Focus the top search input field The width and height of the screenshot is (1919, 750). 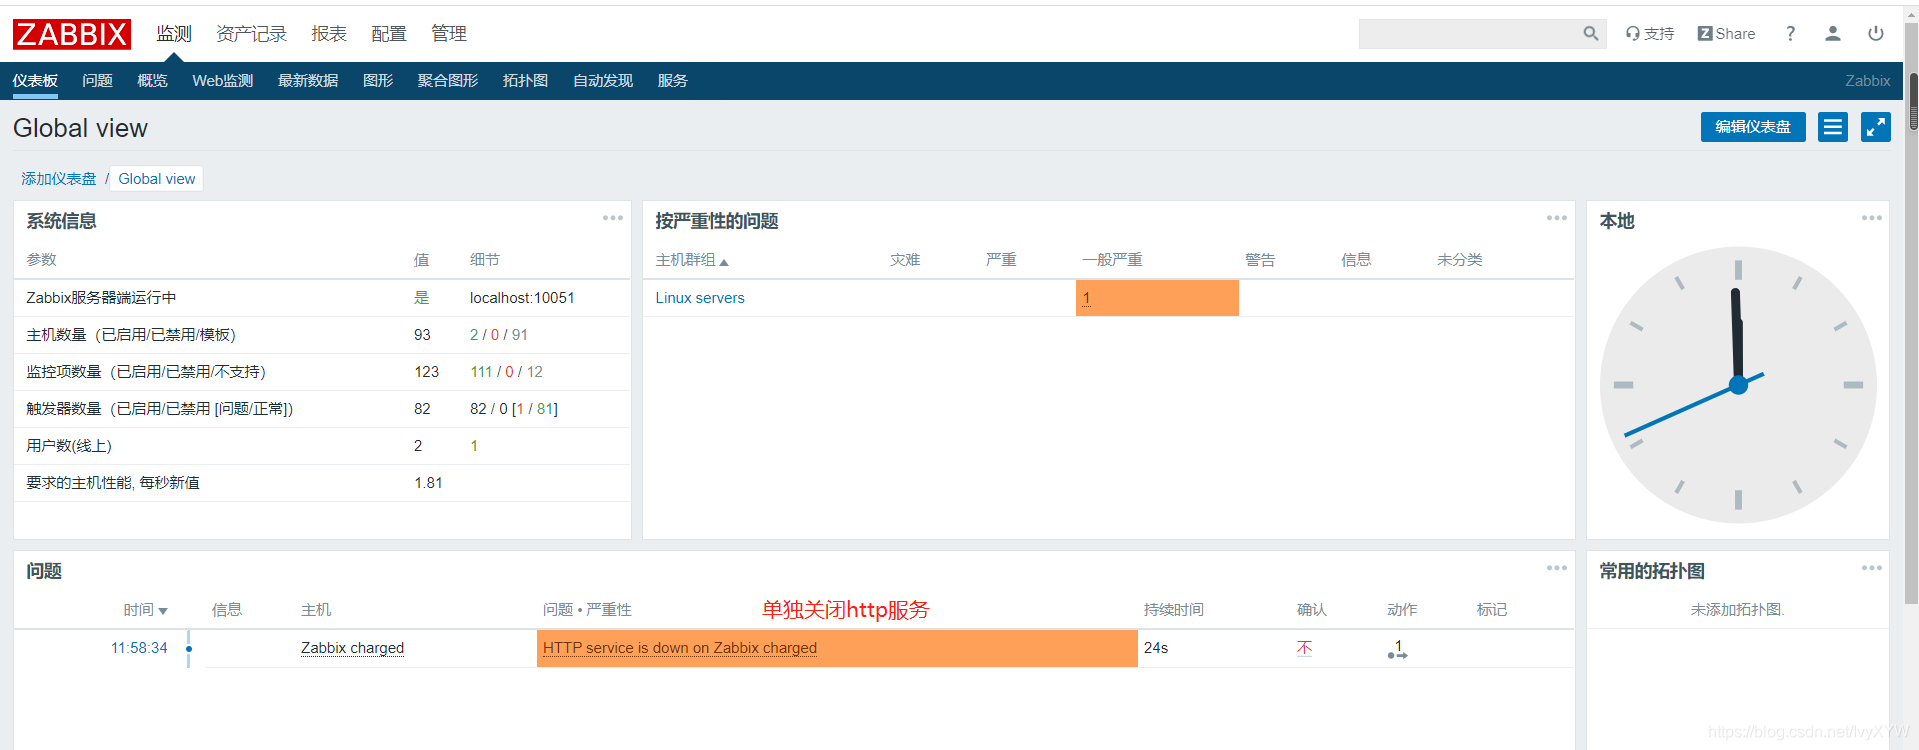pyautogui.click(x=1470, y=34)
